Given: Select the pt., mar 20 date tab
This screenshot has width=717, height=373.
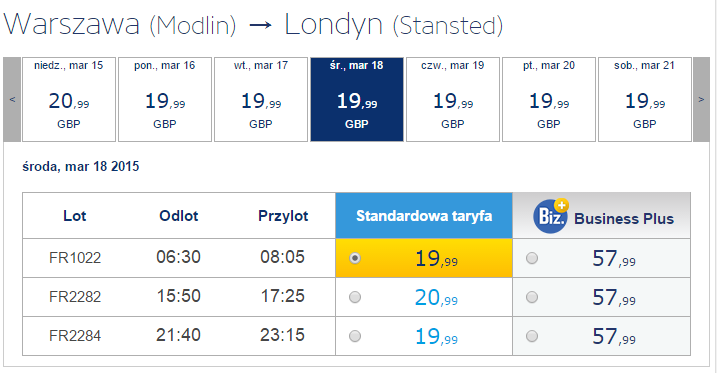Looking at the screenshot, I should tap(549, 99).
